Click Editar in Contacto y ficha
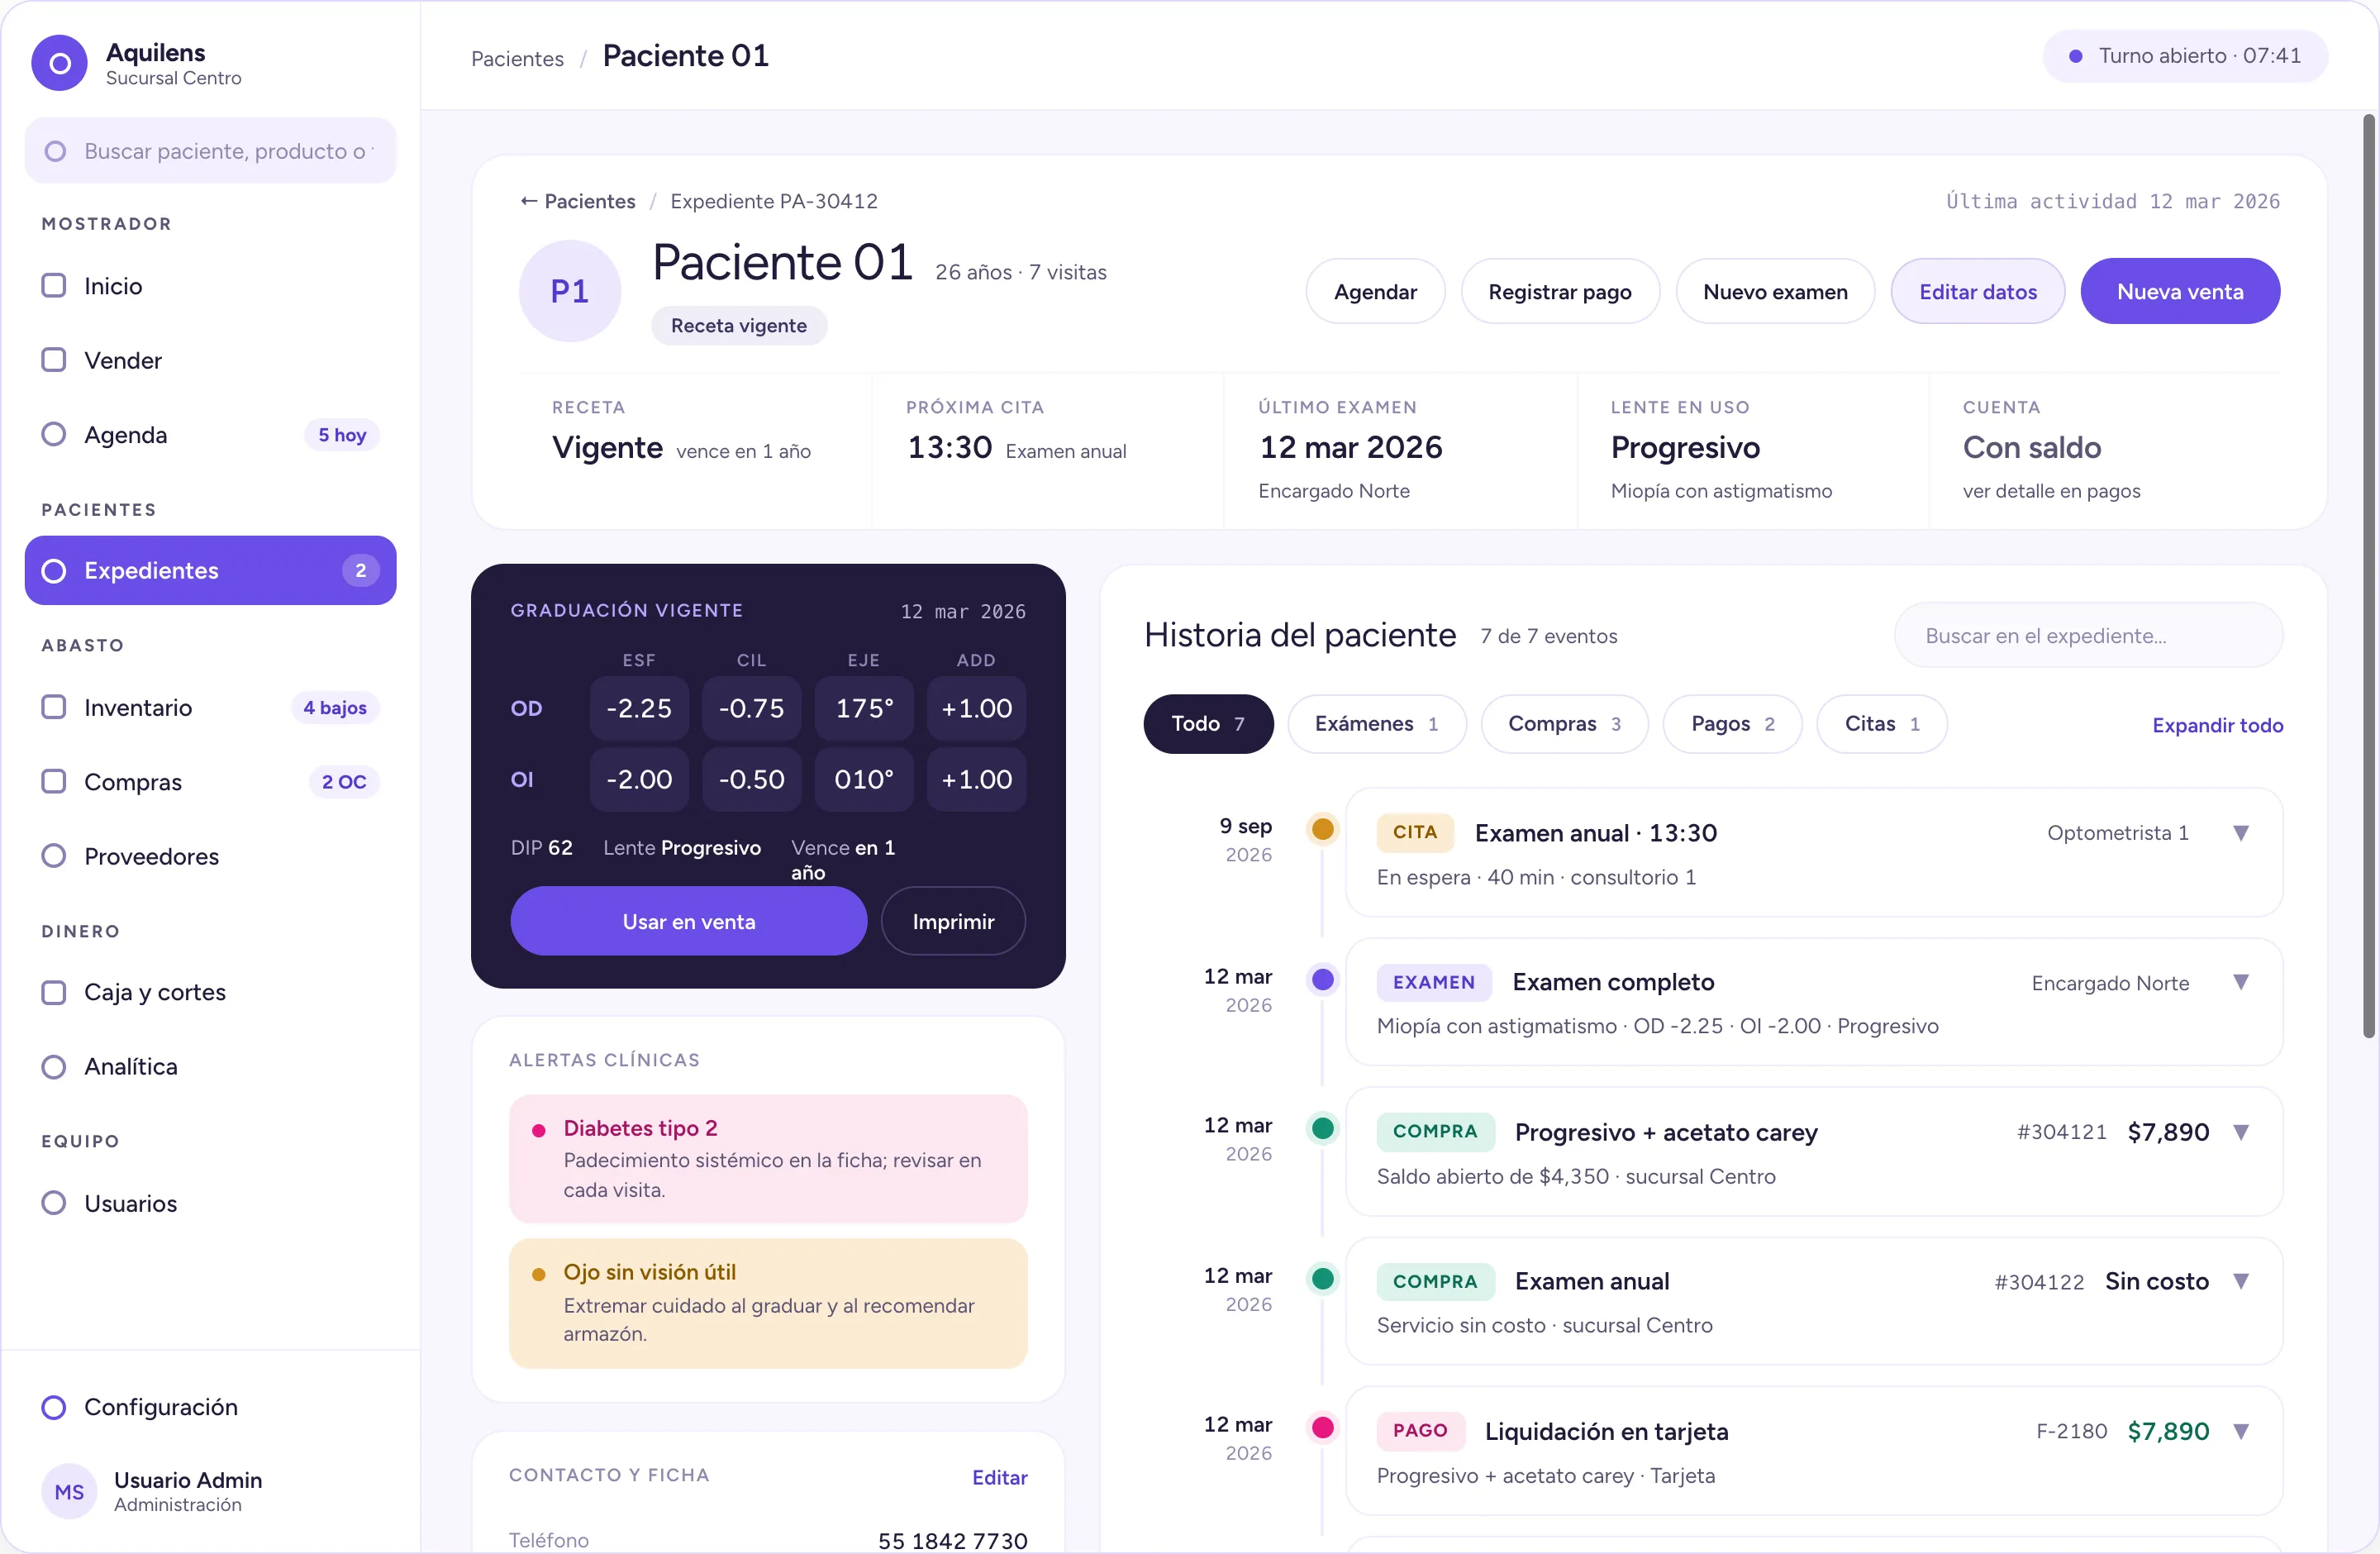 pyautogui.click(x=999, y=1477)
